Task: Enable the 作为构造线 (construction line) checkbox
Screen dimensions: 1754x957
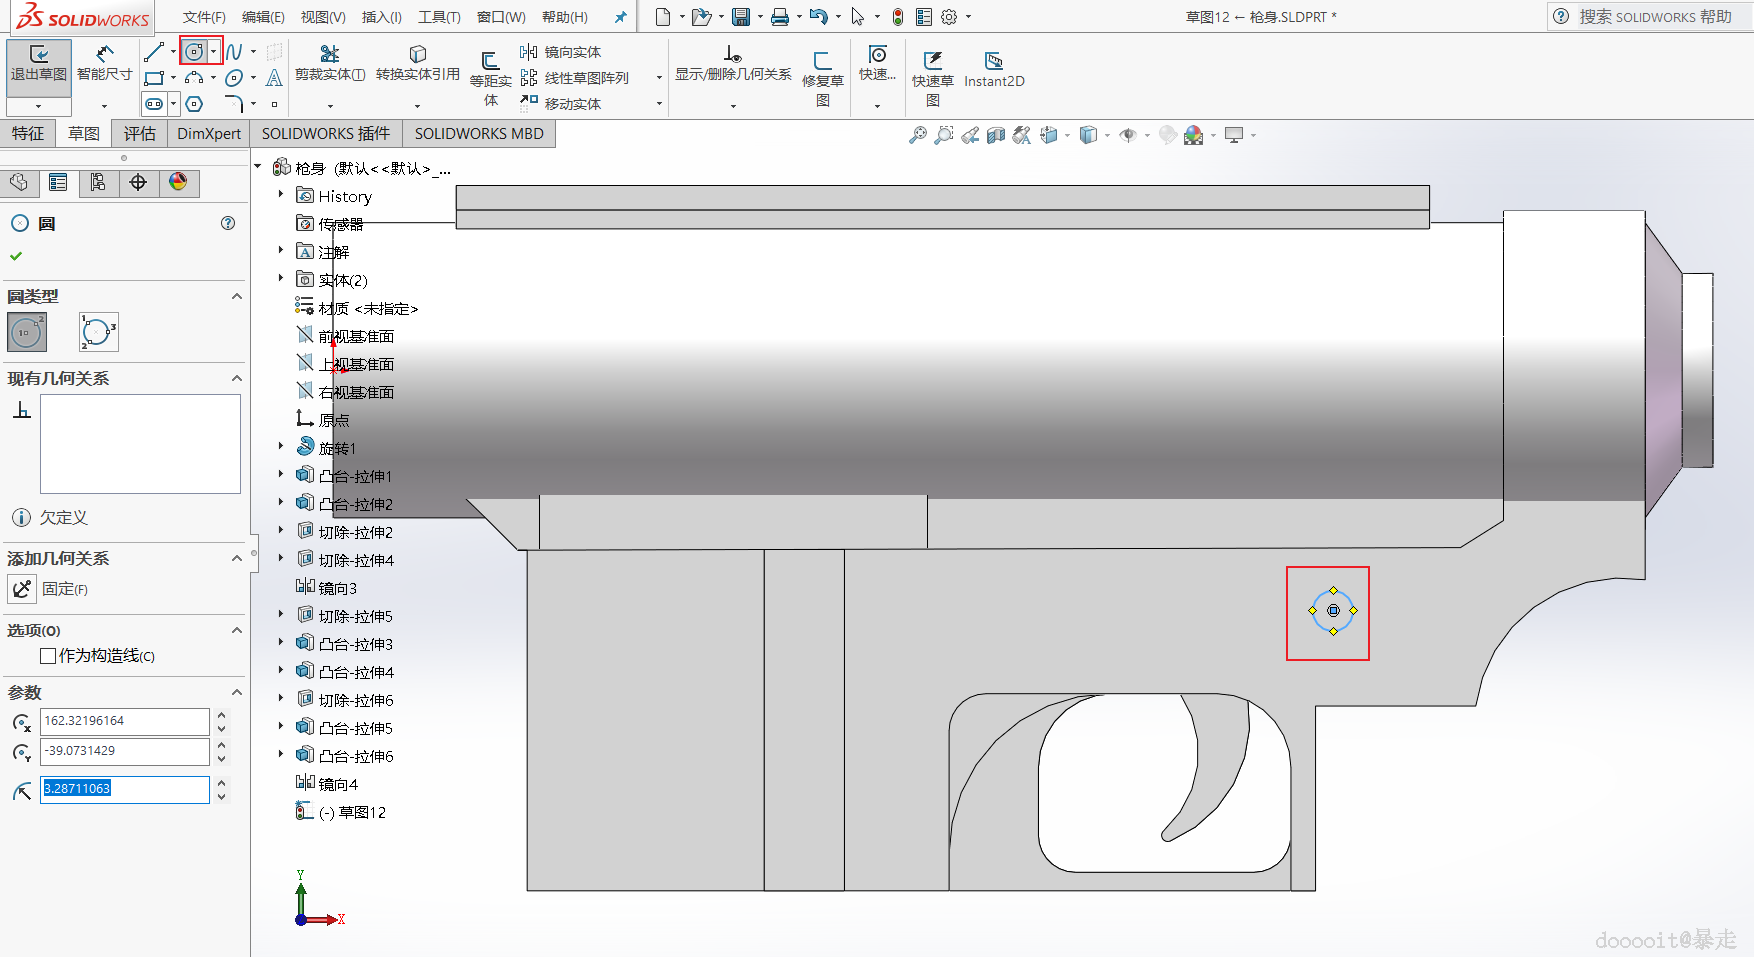Action: [x=48, y=656]
